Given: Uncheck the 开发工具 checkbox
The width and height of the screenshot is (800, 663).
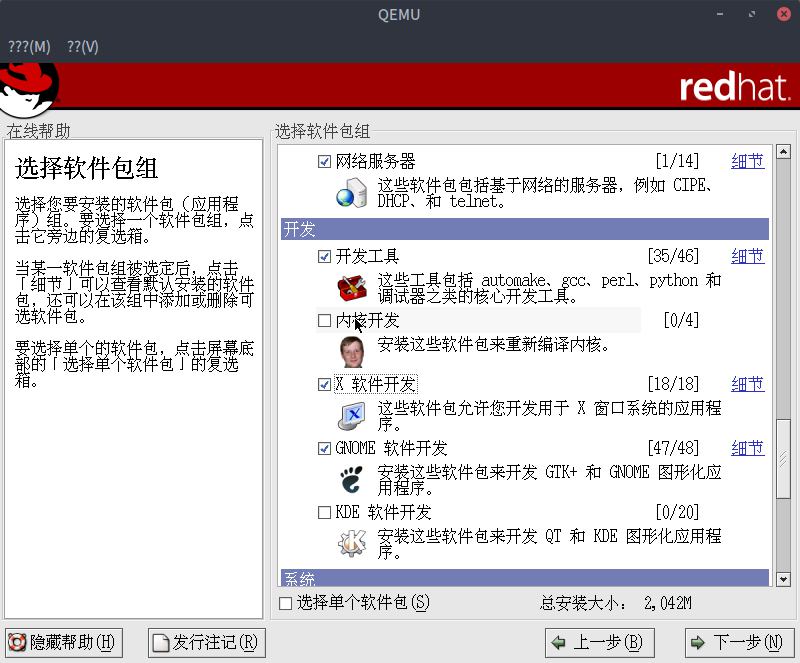Looking at the screenshot, I should click(324, 256).
